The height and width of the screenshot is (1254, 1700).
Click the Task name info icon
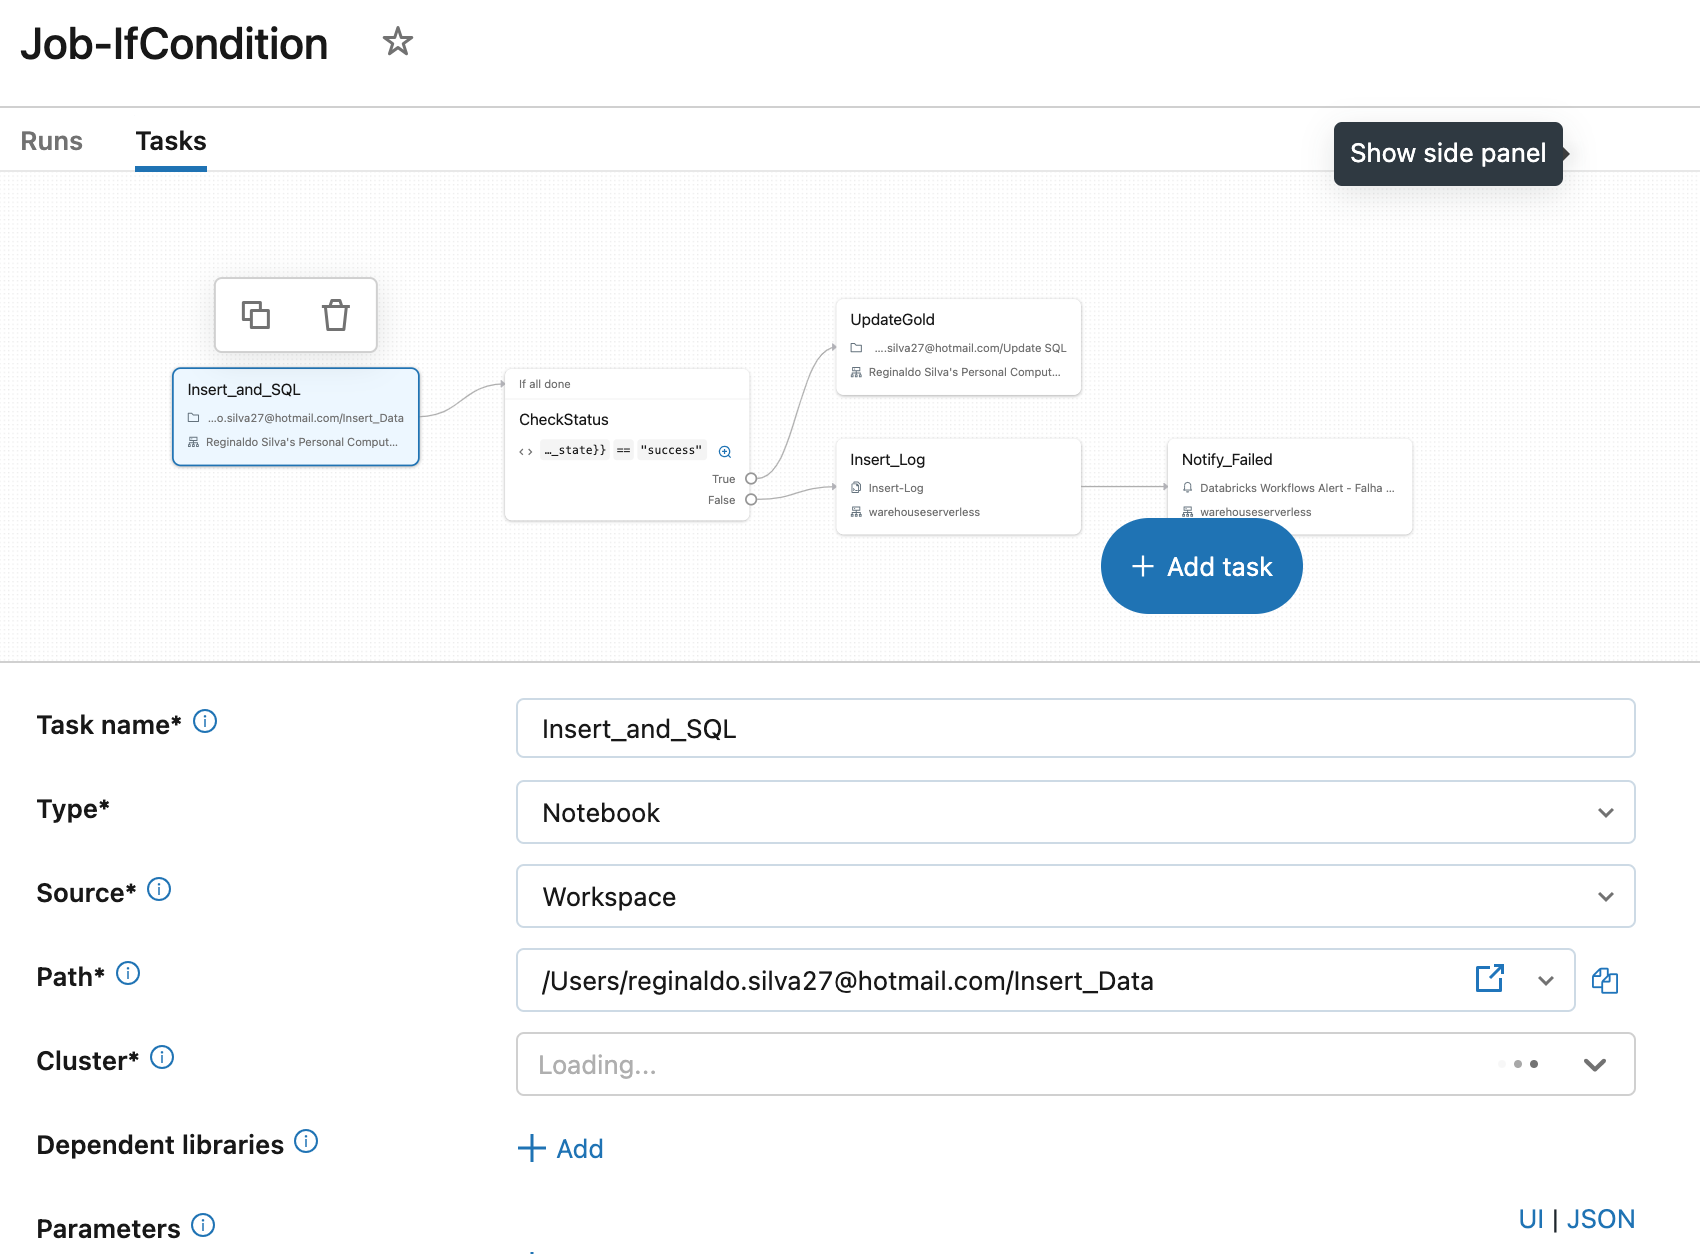[205, 721]
